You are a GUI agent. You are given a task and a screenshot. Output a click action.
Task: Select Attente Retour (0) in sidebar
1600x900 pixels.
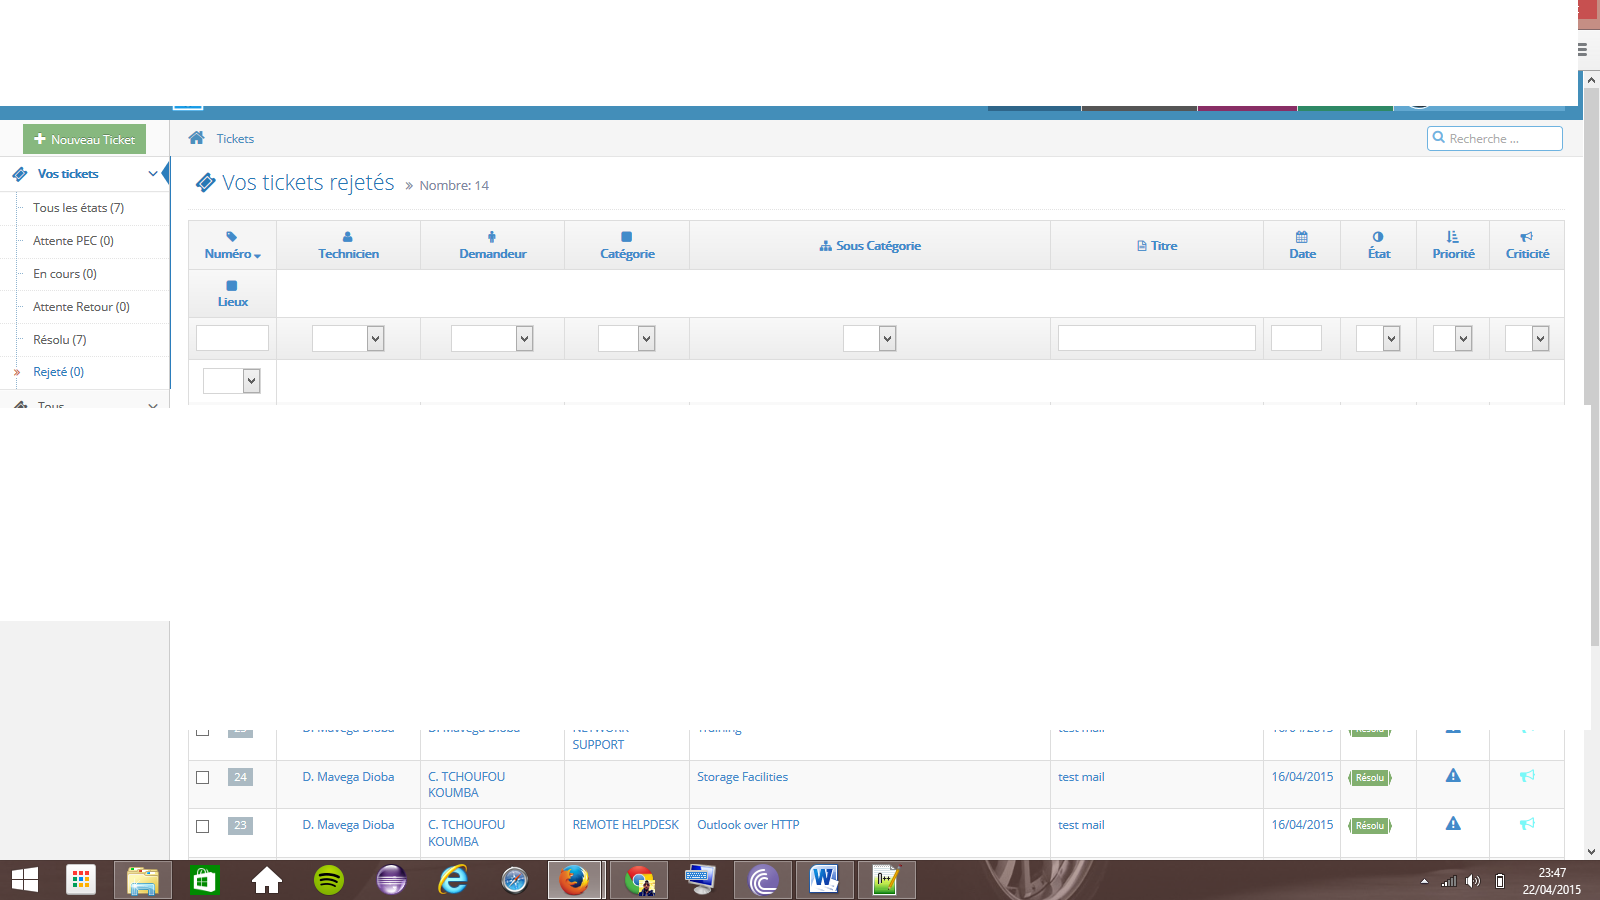coord(81,307)
